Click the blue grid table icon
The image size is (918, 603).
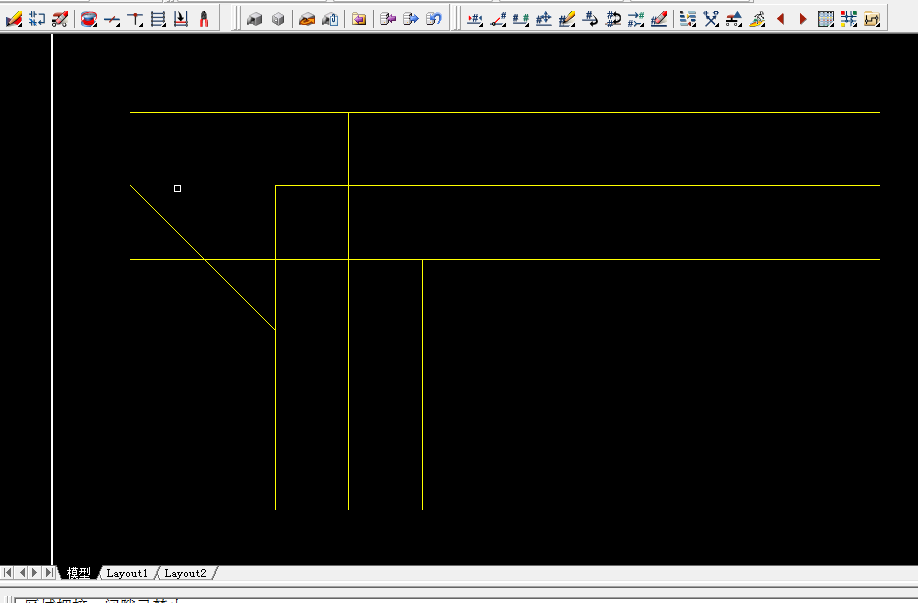tap(826, 18)
